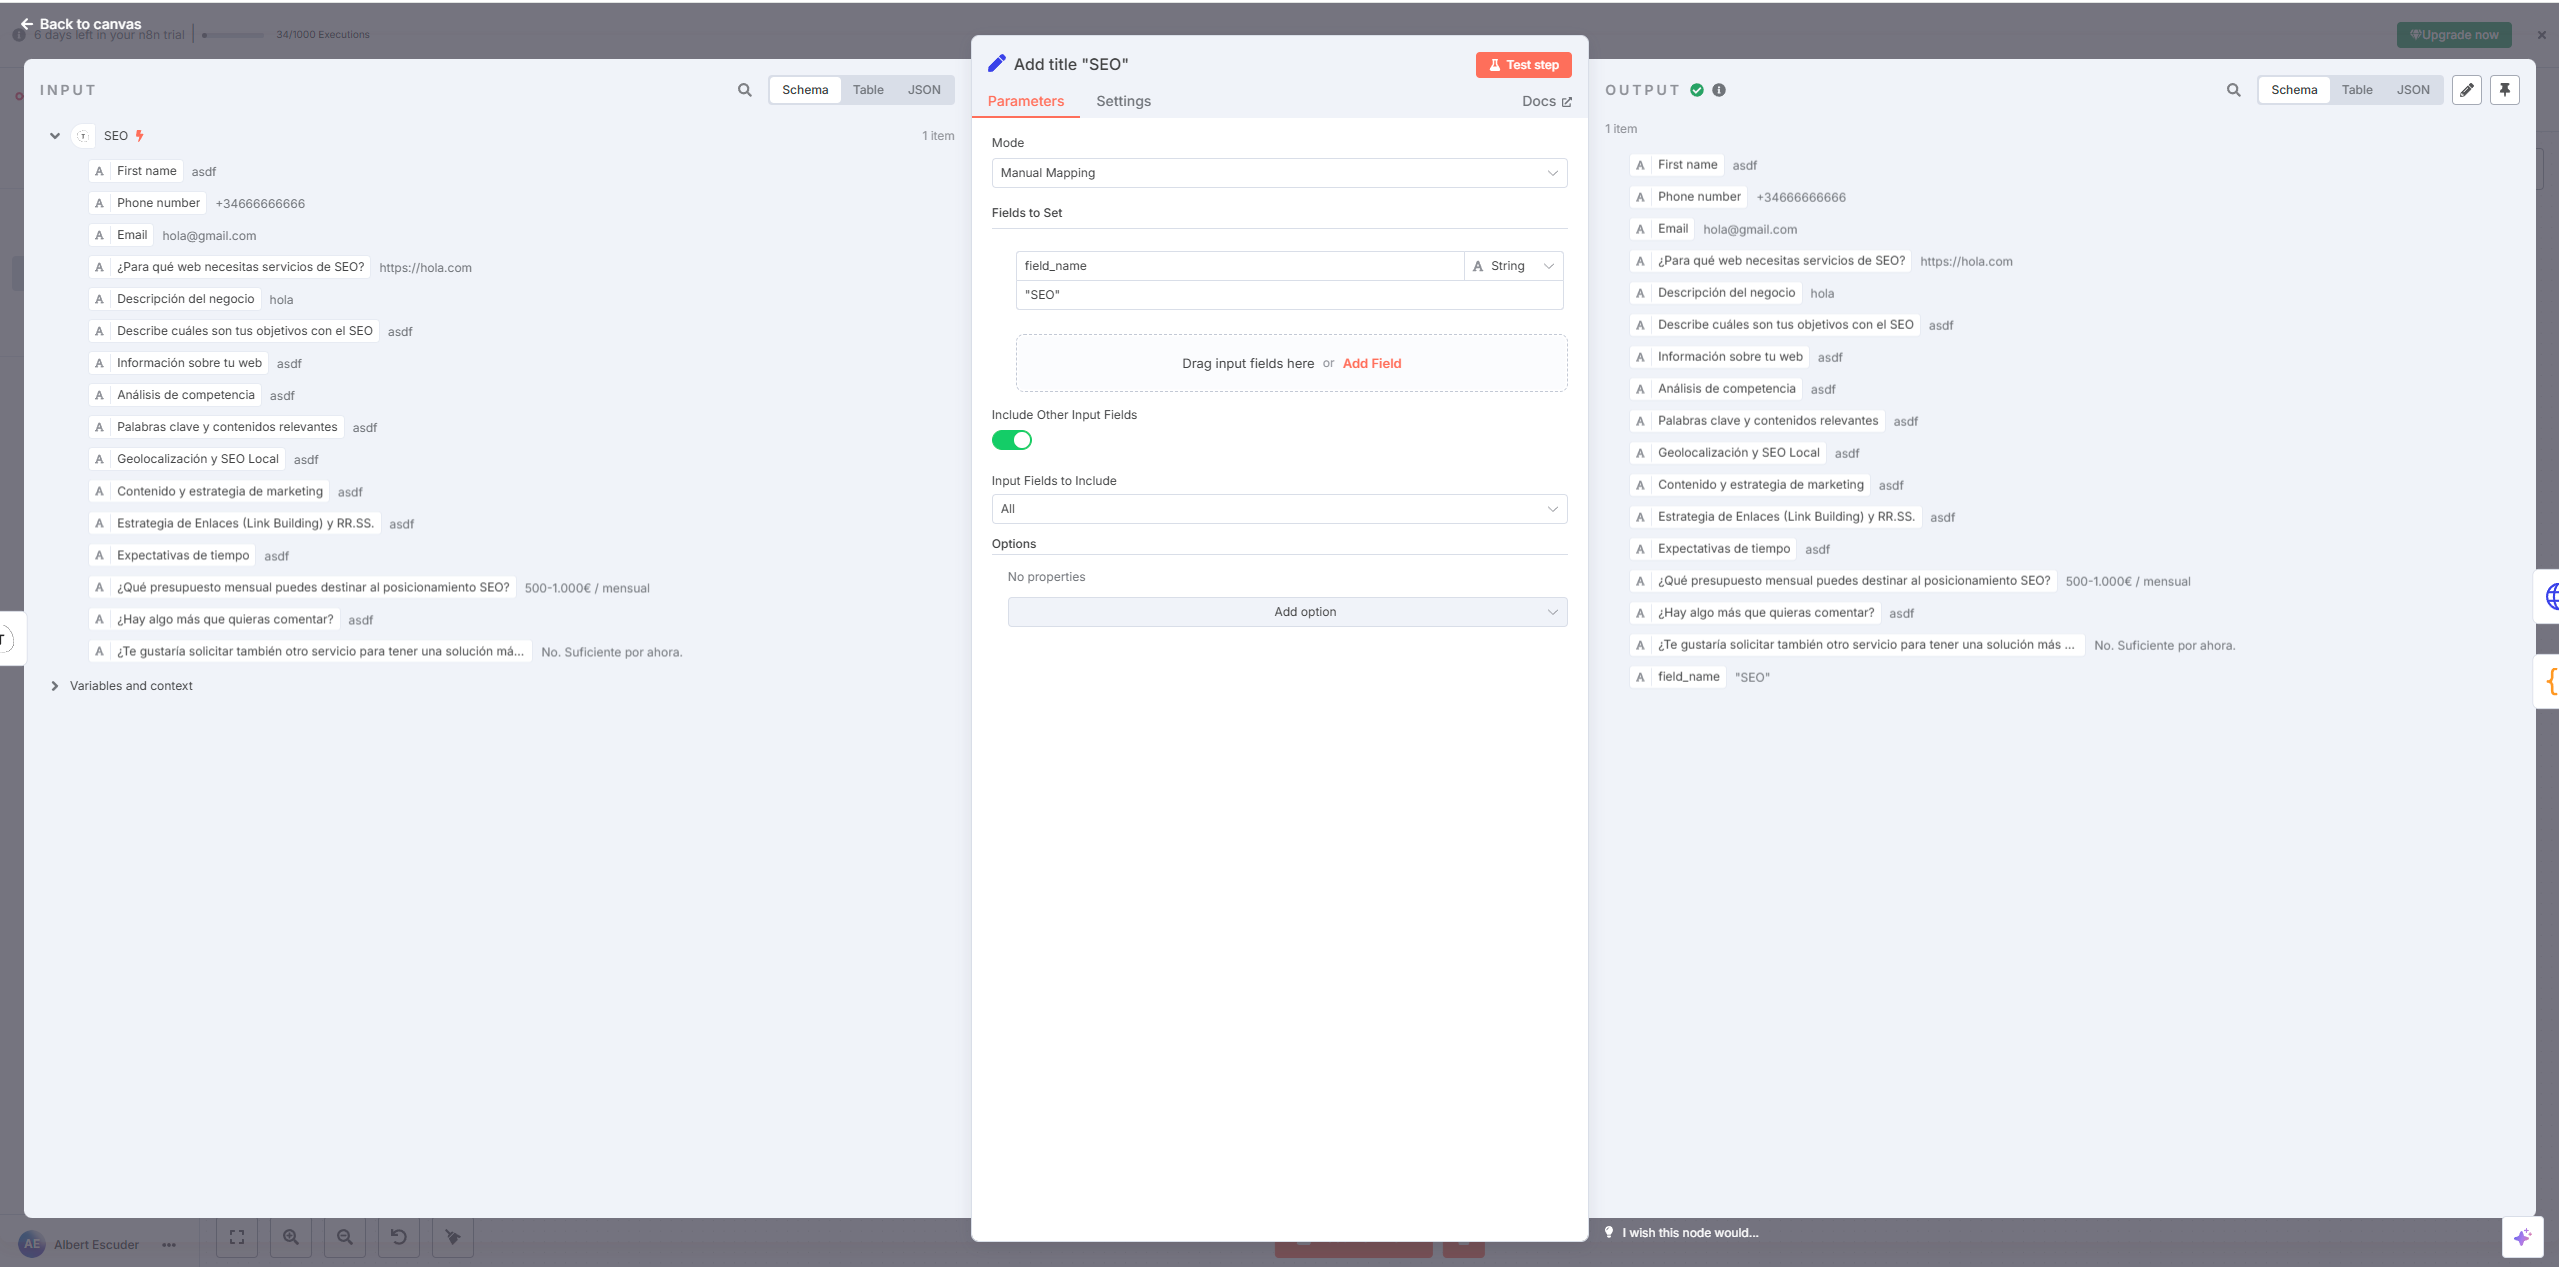Image resolution: width=2559 pixels, height=1267 pixels.
Task: Open search in the INPUT panel
Action: [745, 90]
